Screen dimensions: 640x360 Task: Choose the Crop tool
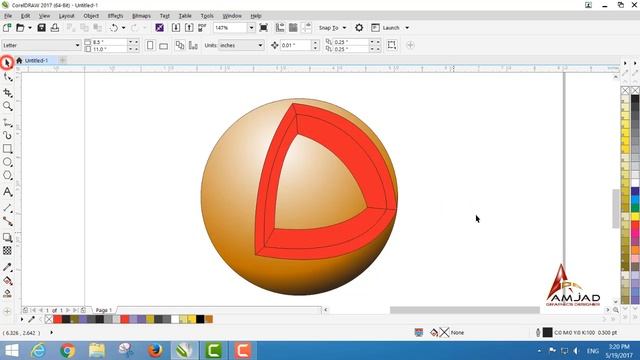(x=7, y=93)
